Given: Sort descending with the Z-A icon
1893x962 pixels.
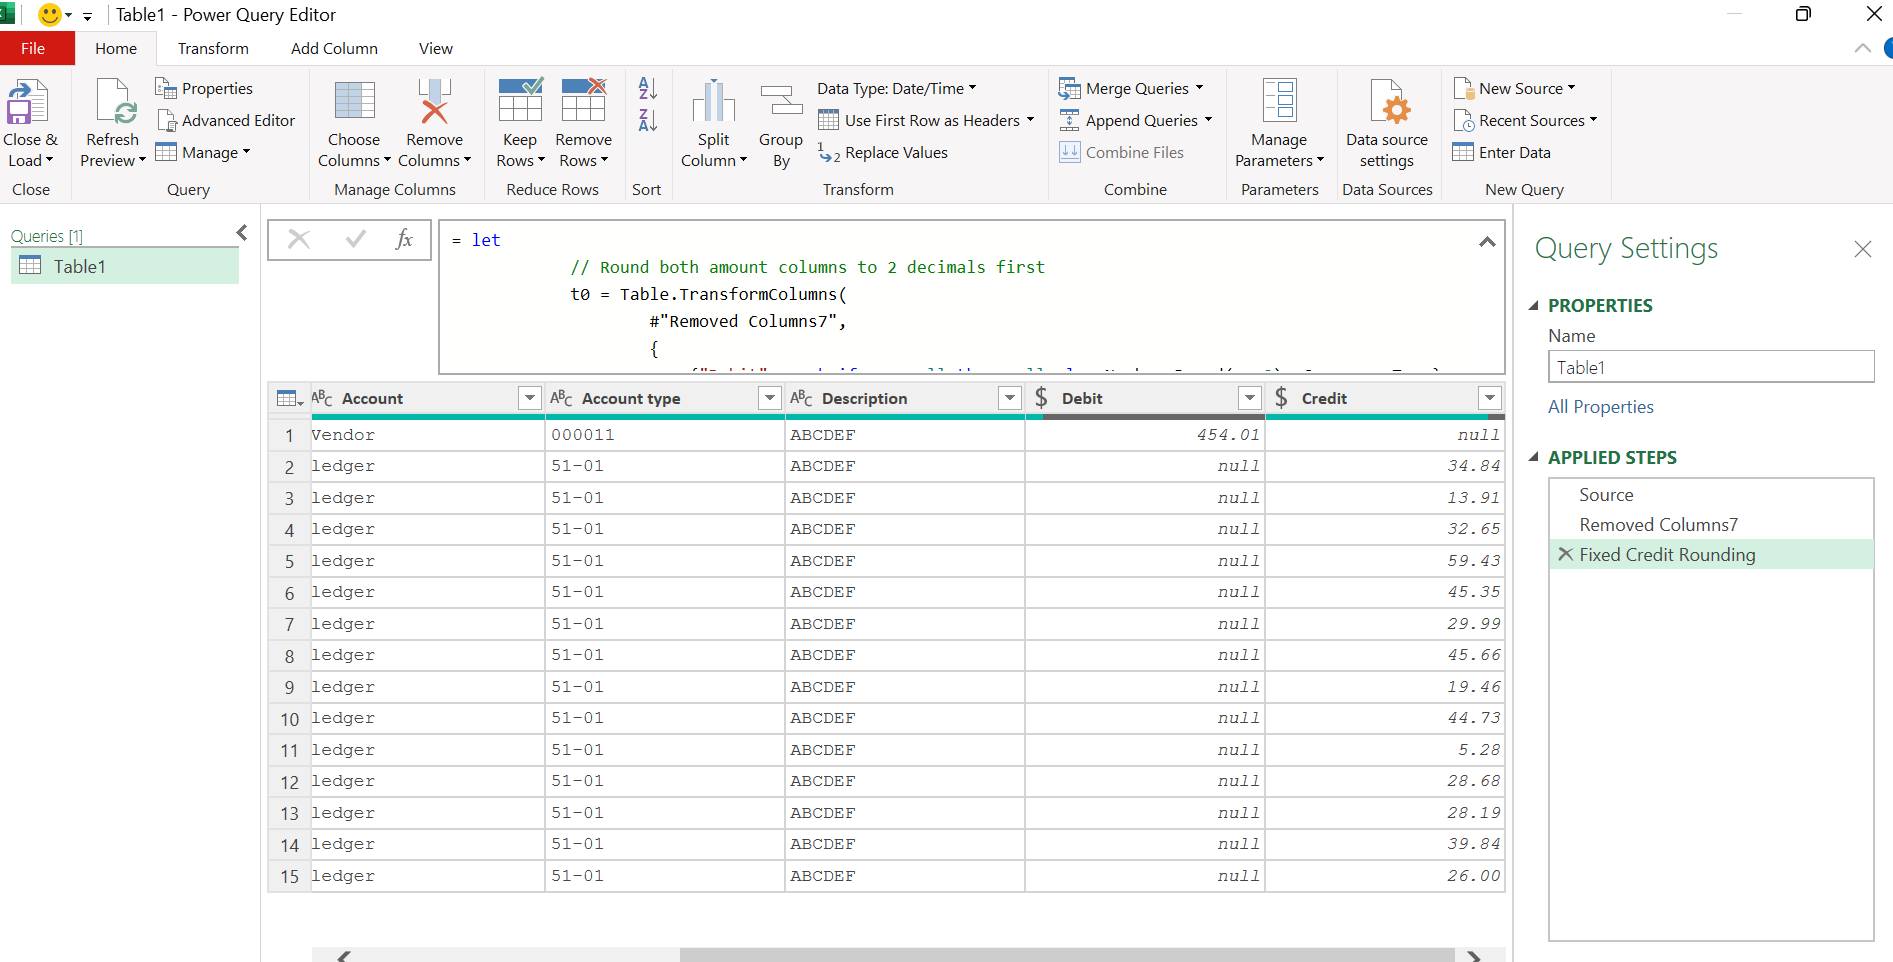Looking at the screenshot, I should click(x=648, y=120).
